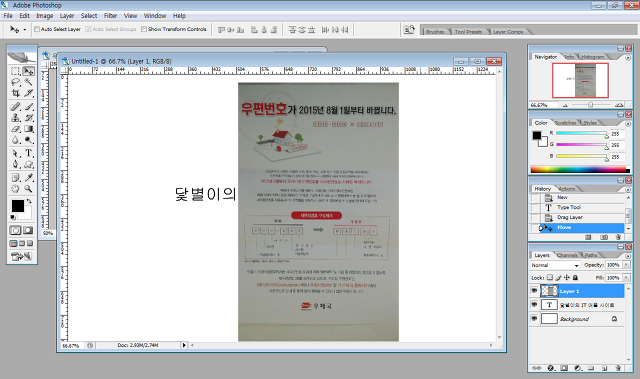Select the Path Selection tool
This screenshot has width=640, height=379.
point(16,153)
